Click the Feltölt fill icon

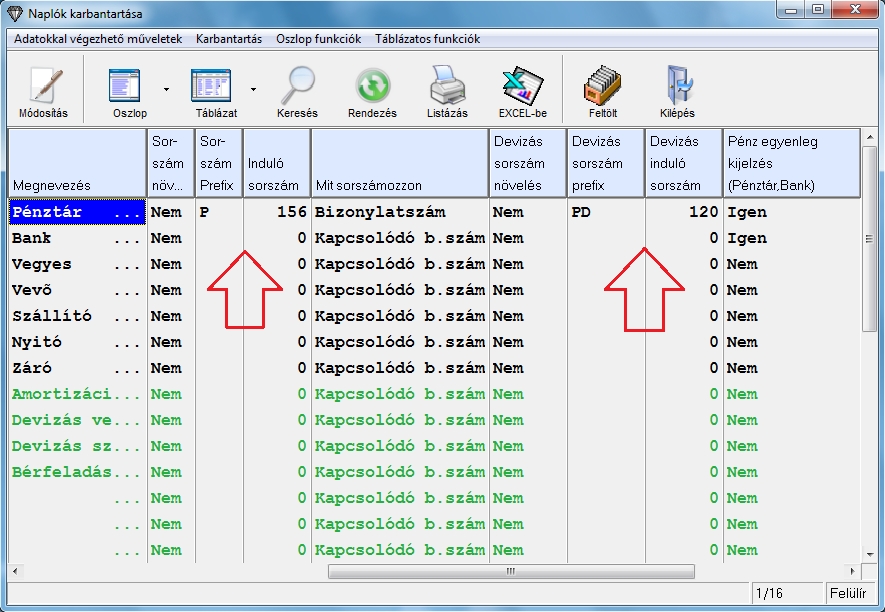click(603, 87)
